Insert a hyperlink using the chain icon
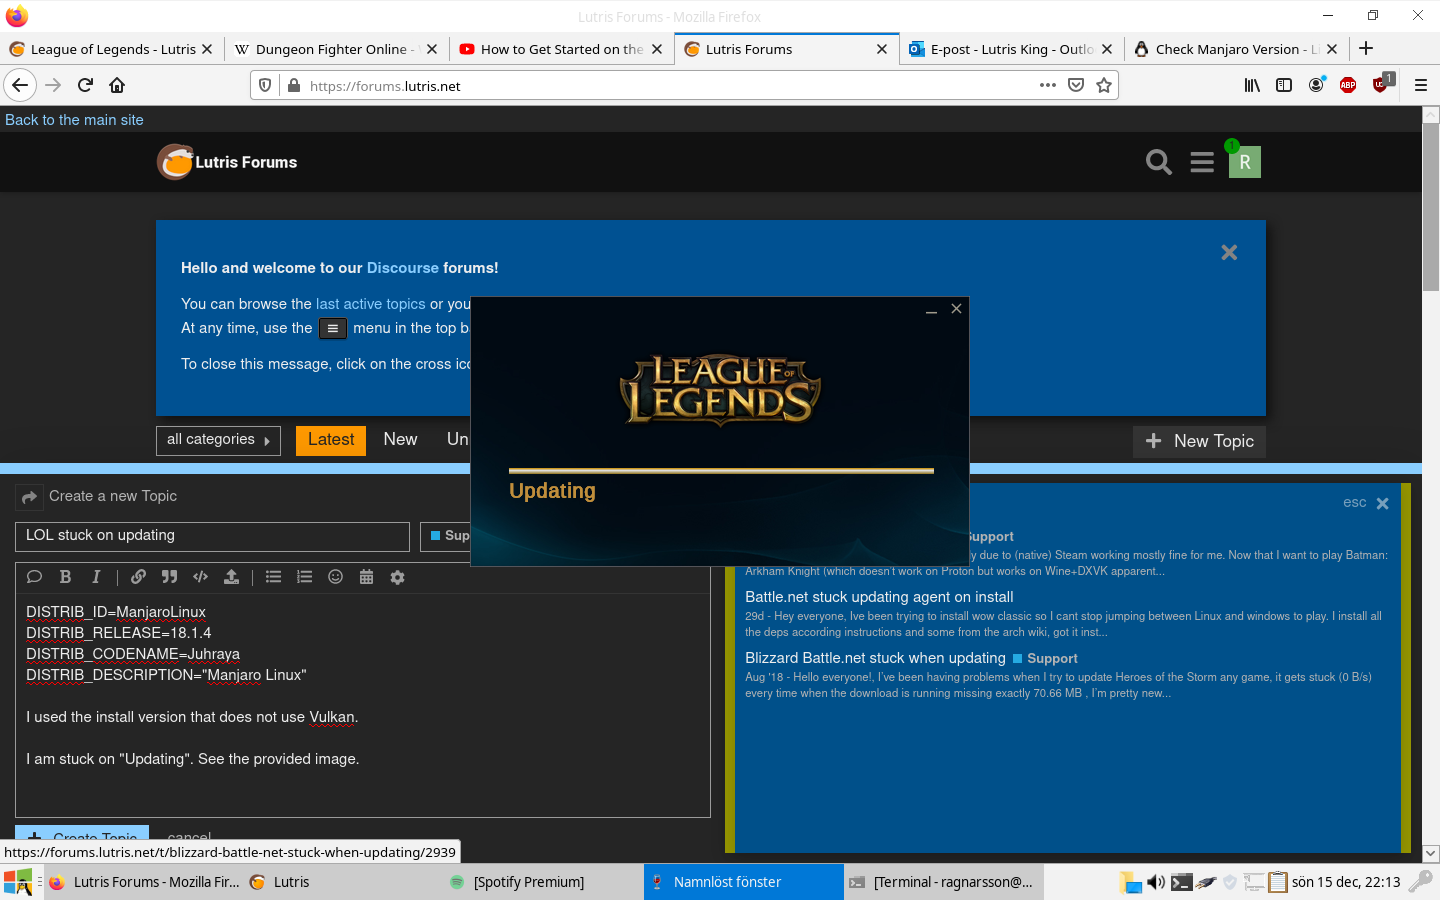 pyautogui.click(x=138, y=577)
